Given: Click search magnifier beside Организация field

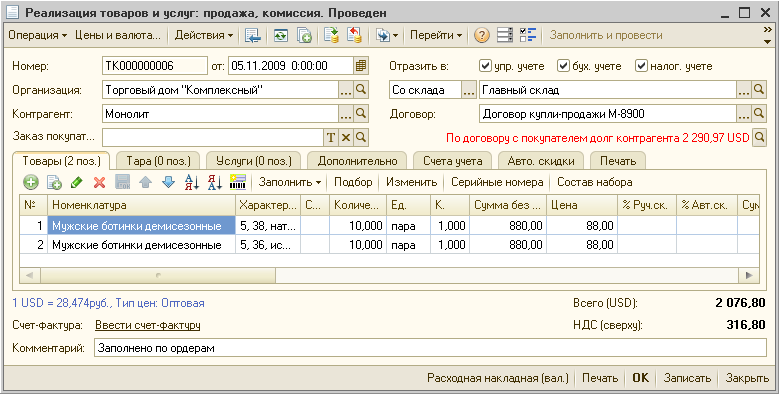Looking at the screenshot, I should 361,90.
